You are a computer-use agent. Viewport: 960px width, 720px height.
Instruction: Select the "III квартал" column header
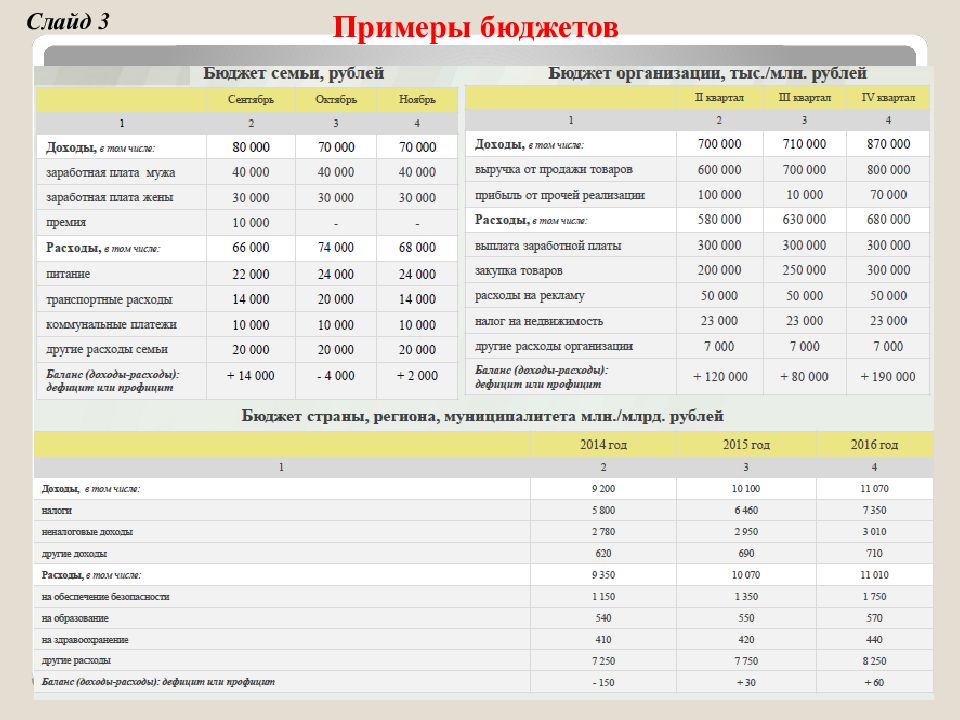(804, 97)
